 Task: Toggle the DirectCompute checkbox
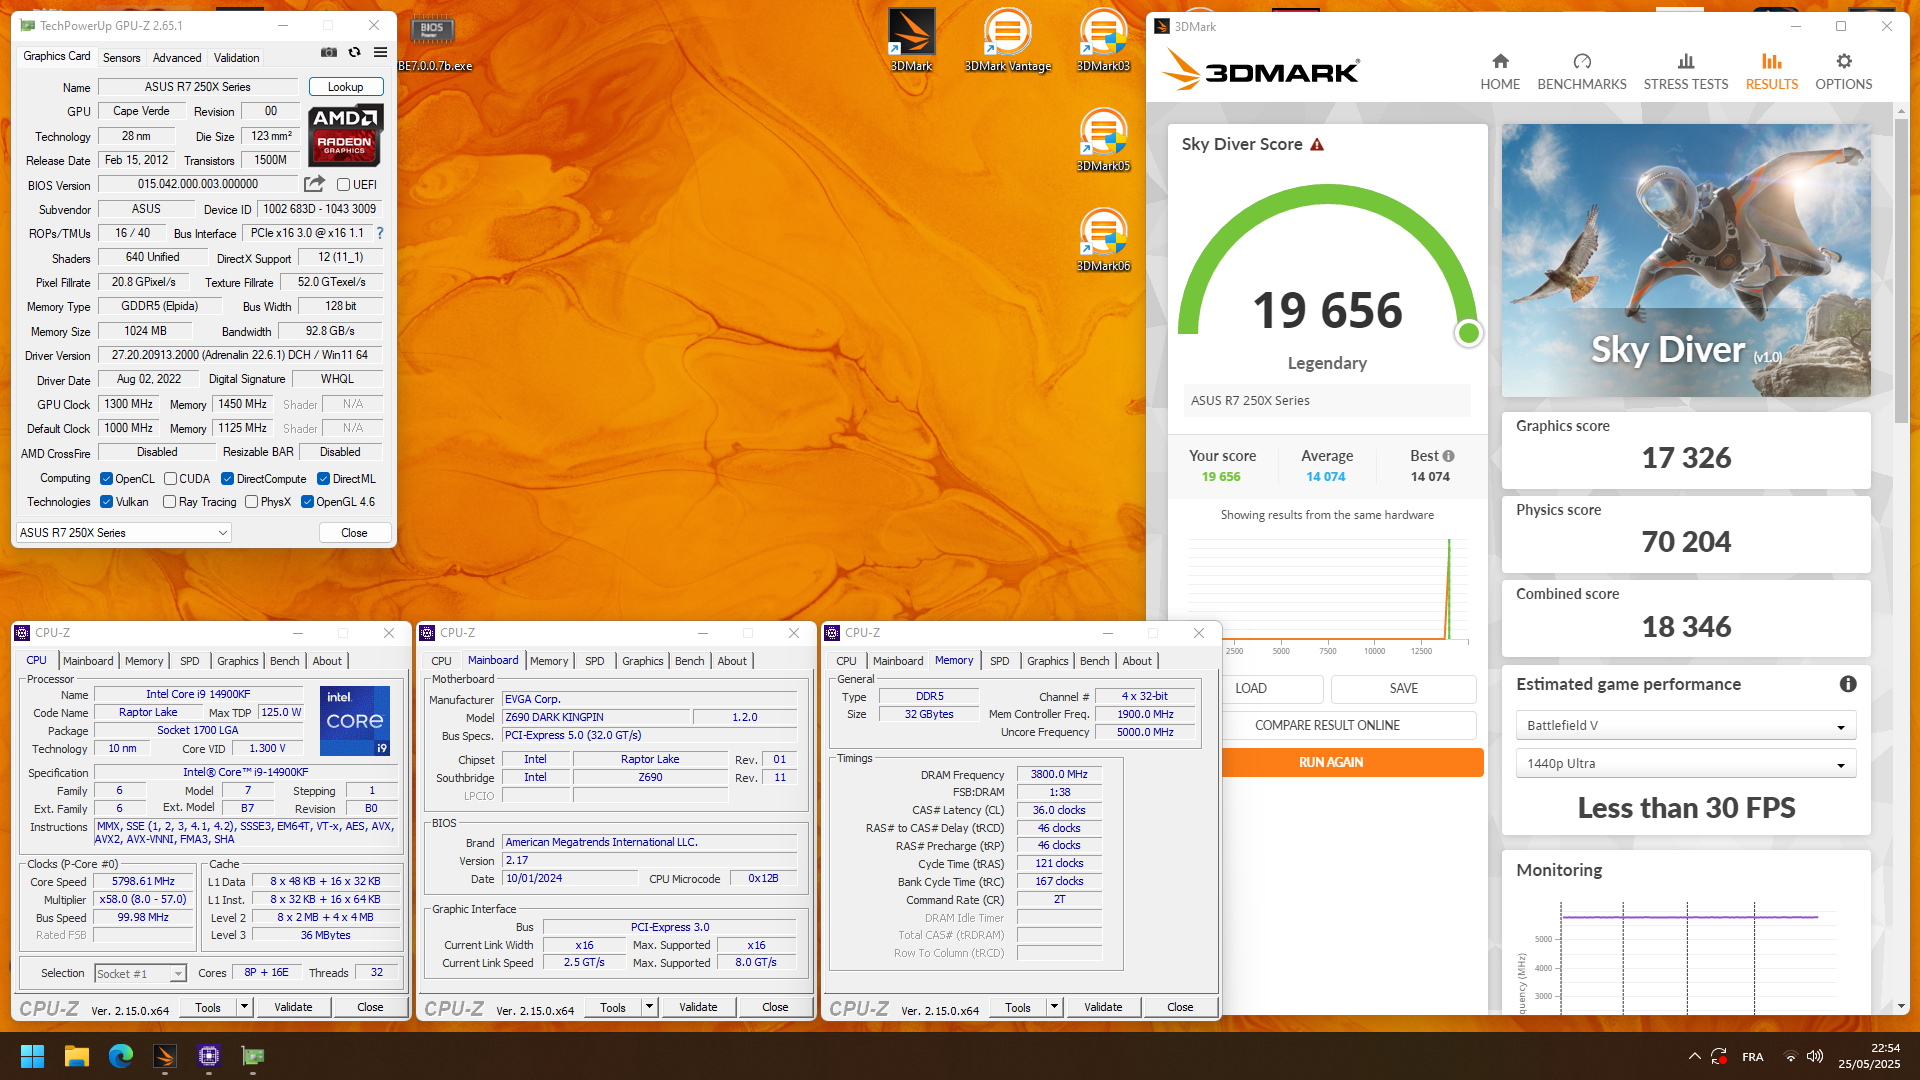pyautogui.click(x=227, y=479)
